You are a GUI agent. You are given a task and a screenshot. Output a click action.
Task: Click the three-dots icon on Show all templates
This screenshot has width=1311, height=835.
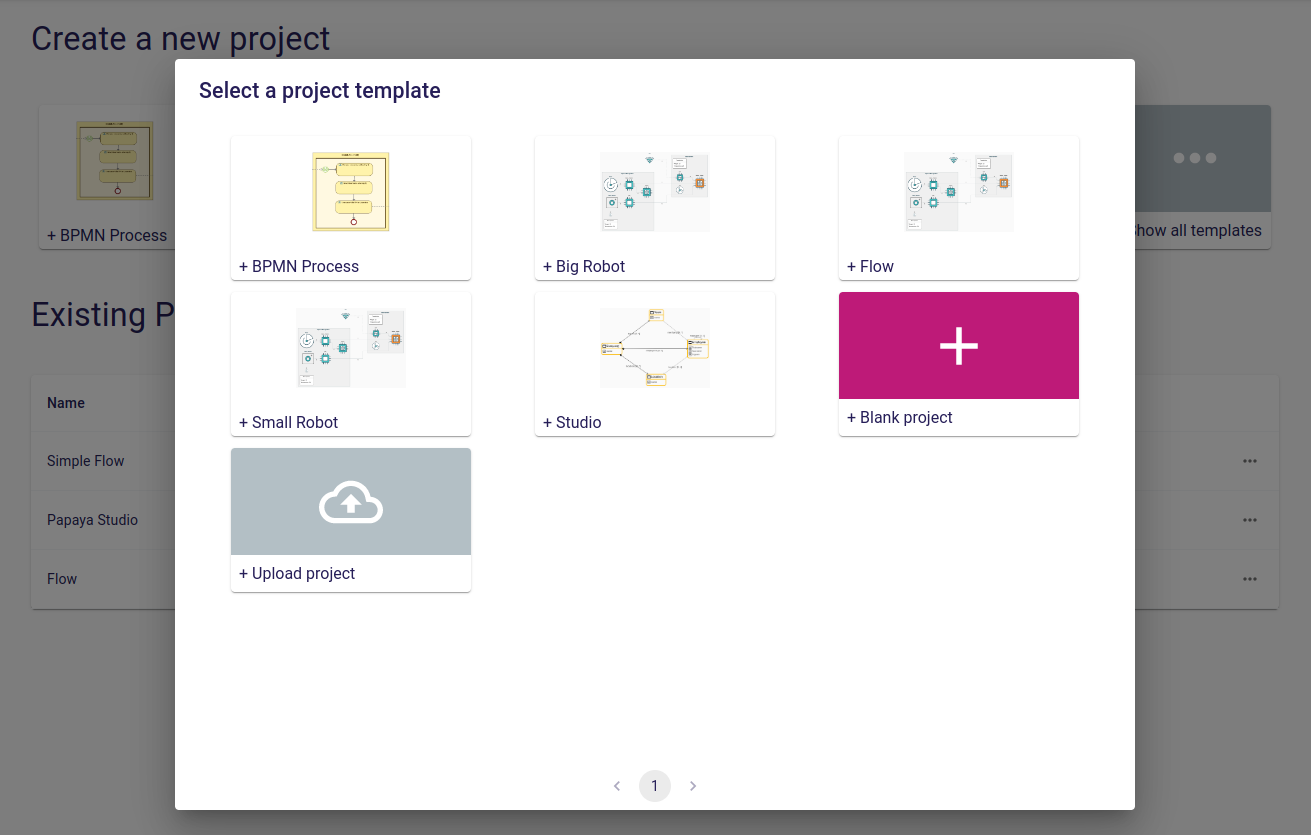click(x=1194, y=158)
